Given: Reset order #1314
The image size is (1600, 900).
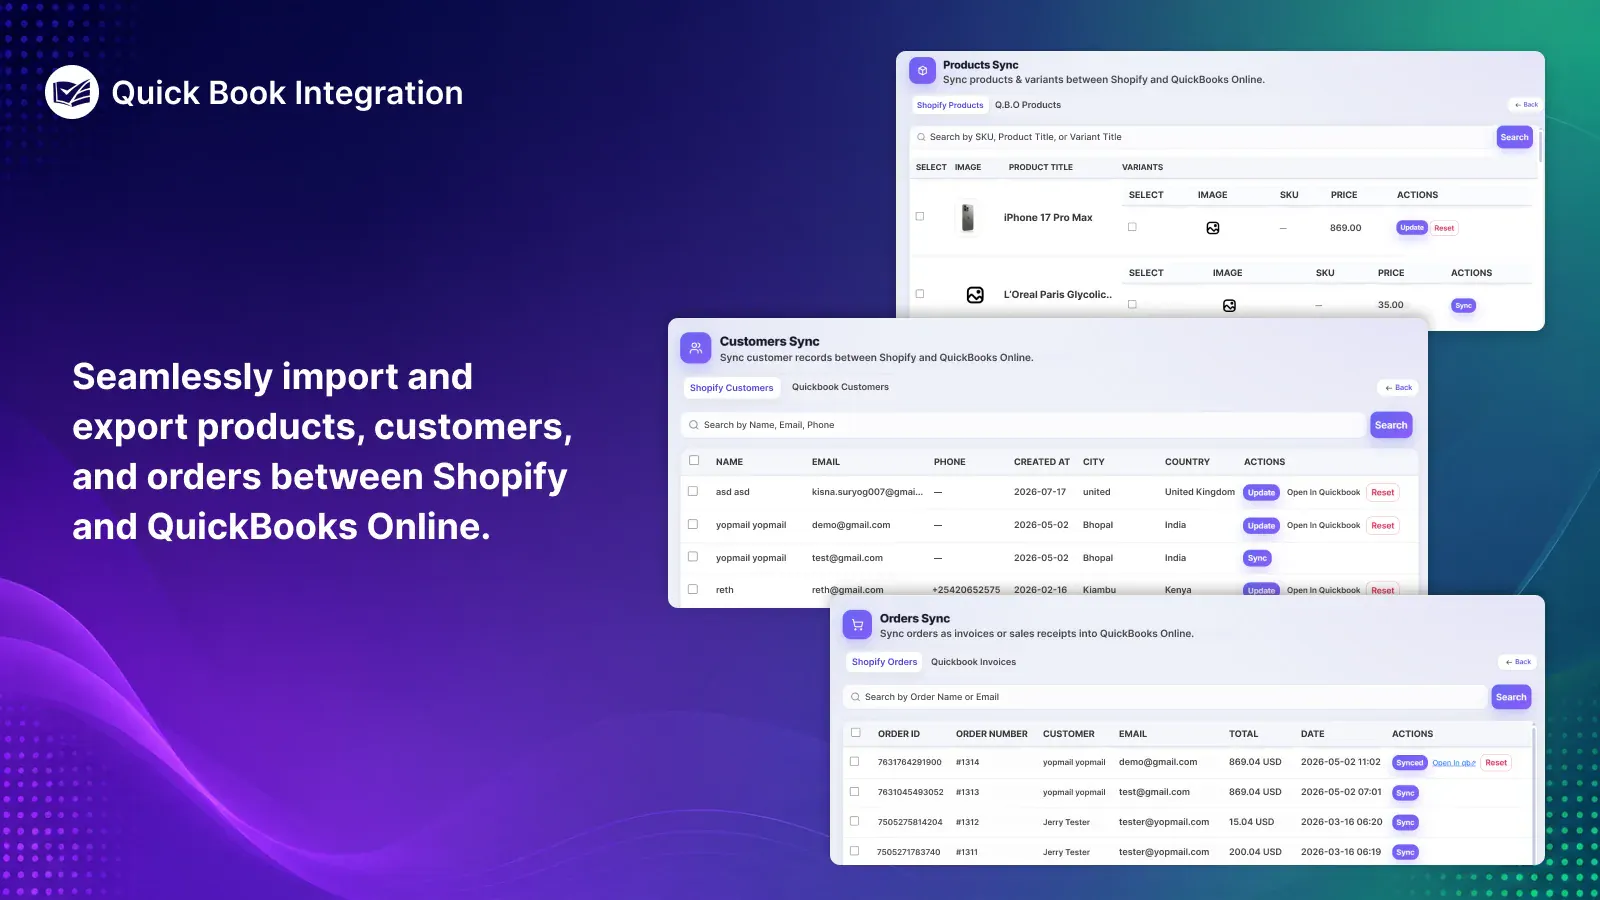Looking at the screenshot, I should [x=1496, y=763].
